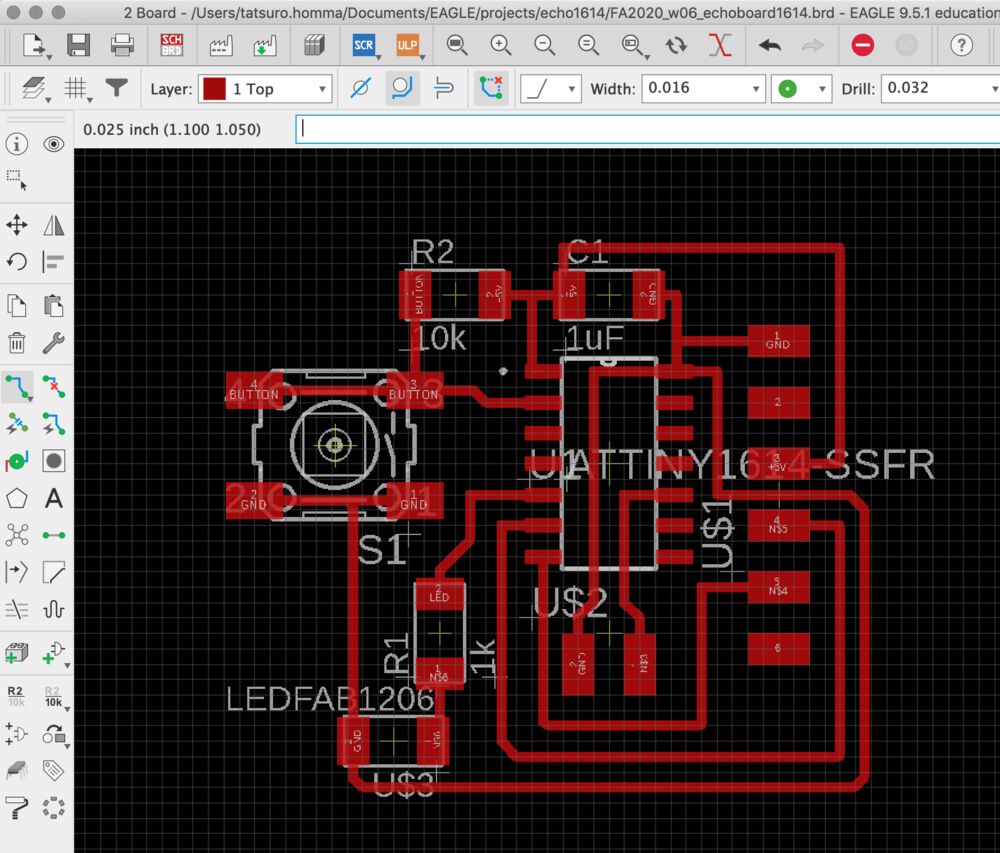Select the Align tool
1000x853 pixels.
tap(54, 261)
